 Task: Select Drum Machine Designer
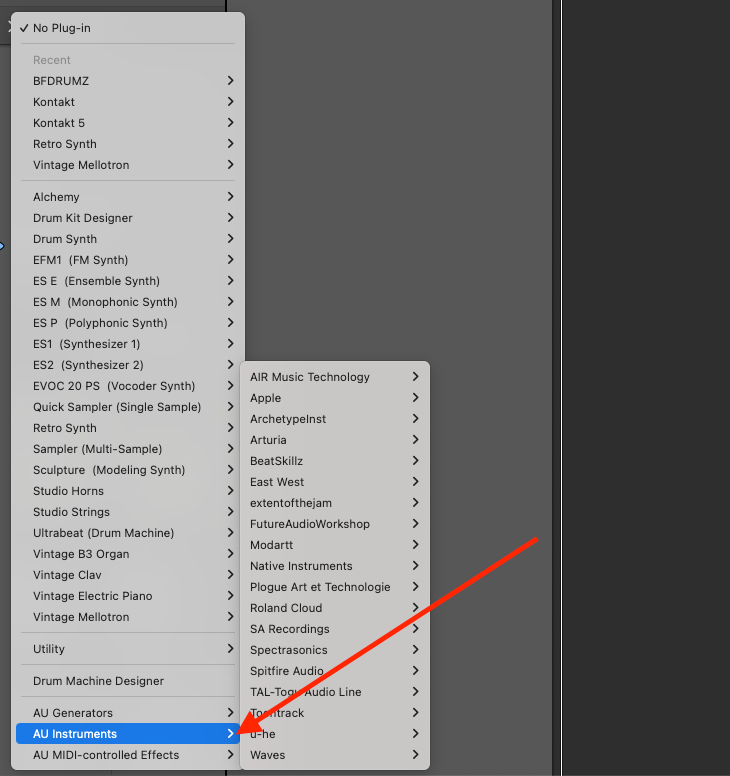pyautogui.click(x=128, y=681)
